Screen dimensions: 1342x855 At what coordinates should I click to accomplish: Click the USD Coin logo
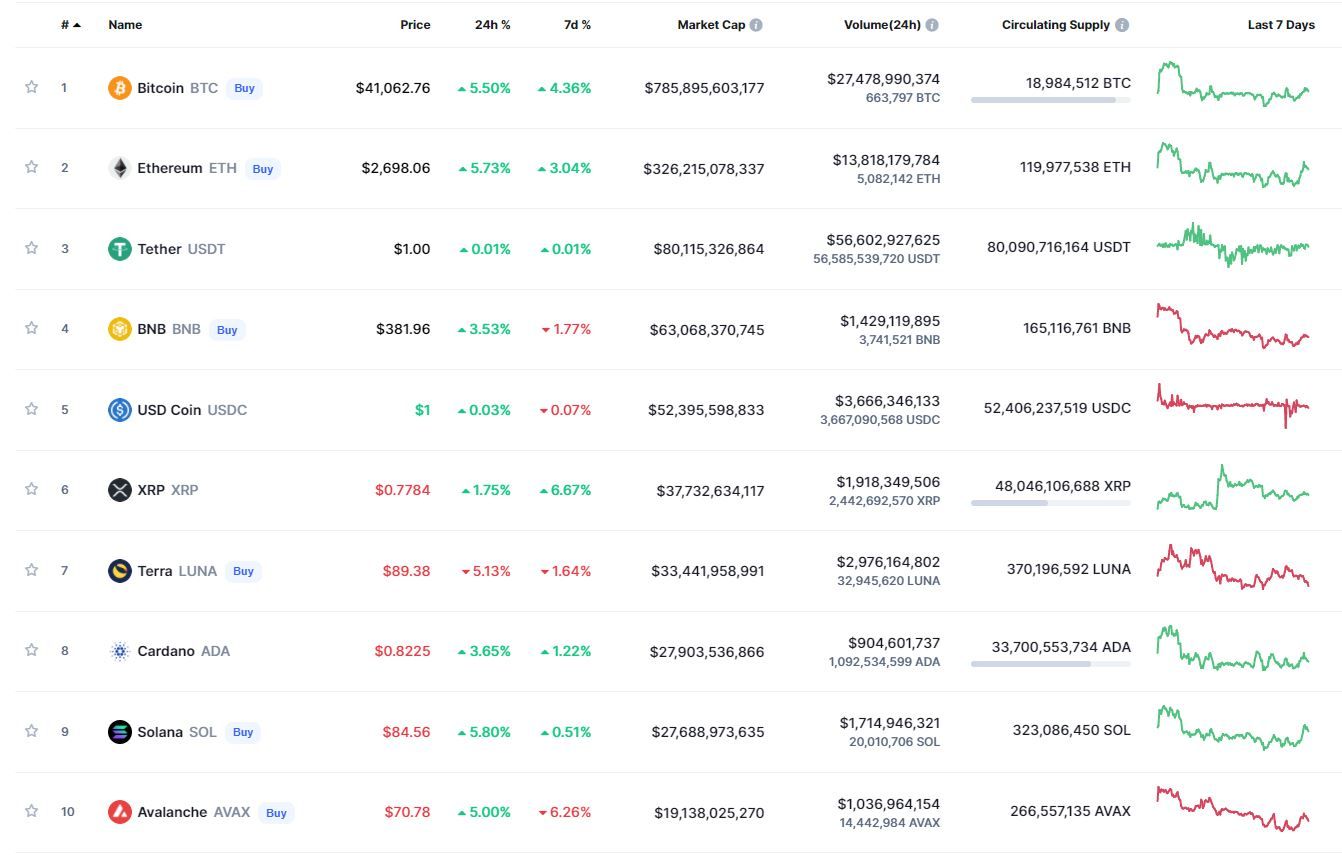[x=120, y=410]
